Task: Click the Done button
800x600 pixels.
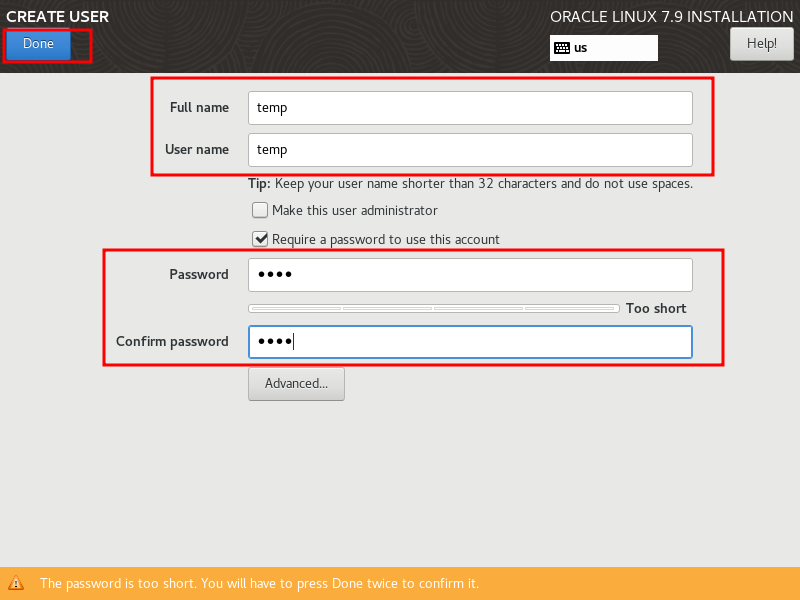Action: click(38, 44)
